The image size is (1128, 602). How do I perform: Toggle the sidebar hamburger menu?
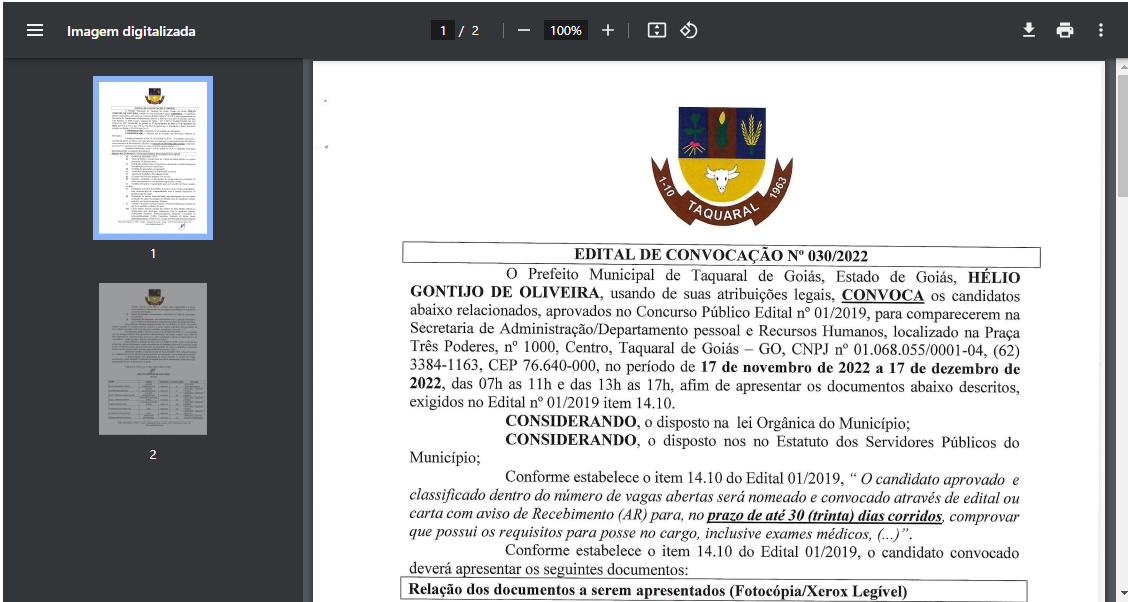(35, 31)
